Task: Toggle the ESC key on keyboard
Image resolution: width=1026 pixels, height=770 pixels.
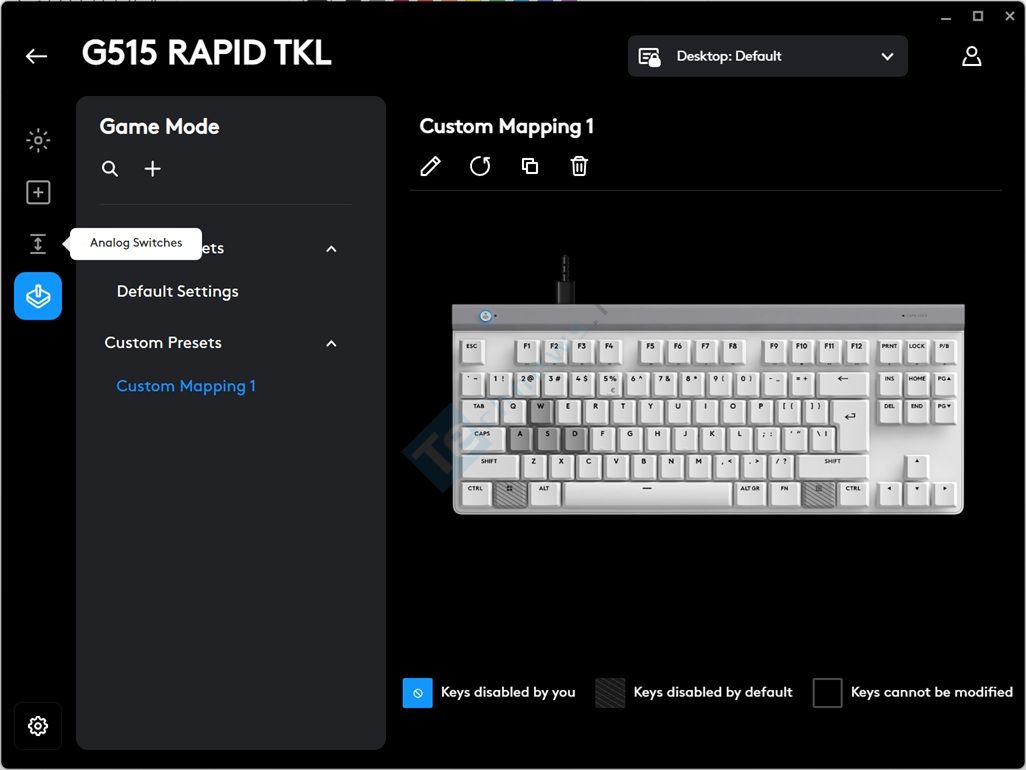Action: [472, 348]
